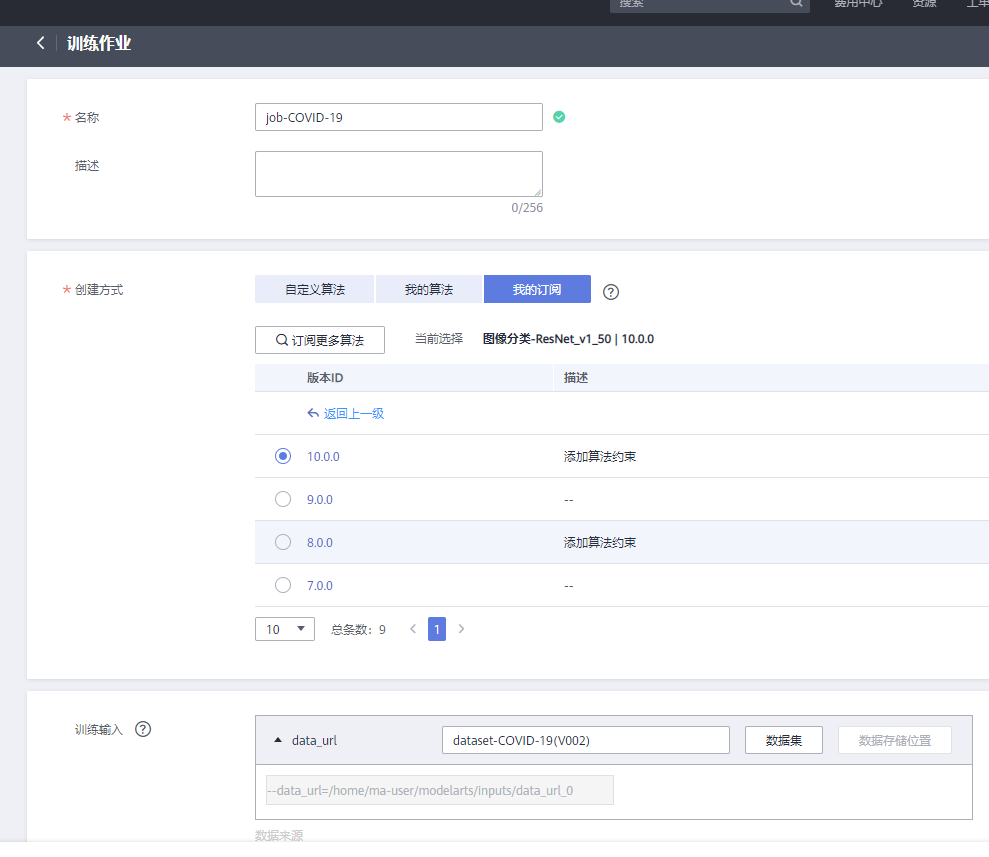Click the 数据集 button
This screenshot has width=989, height=857.
784,740
